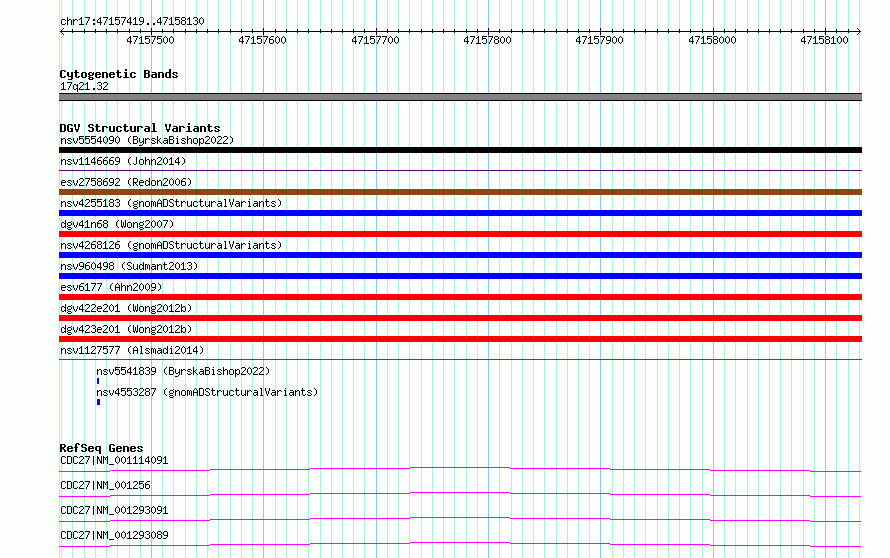
Task: Select the red esv6177 variant bar
Action: [x=460, y=297]
